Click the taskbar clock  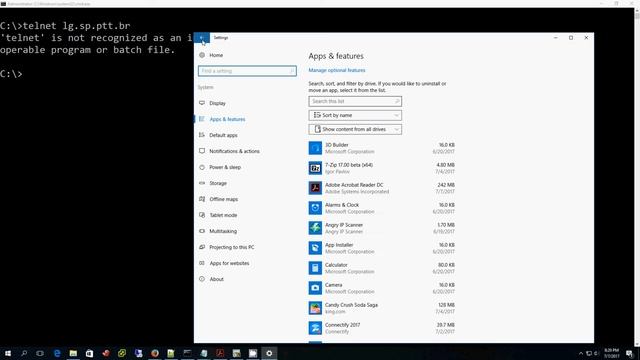(611, 353)
